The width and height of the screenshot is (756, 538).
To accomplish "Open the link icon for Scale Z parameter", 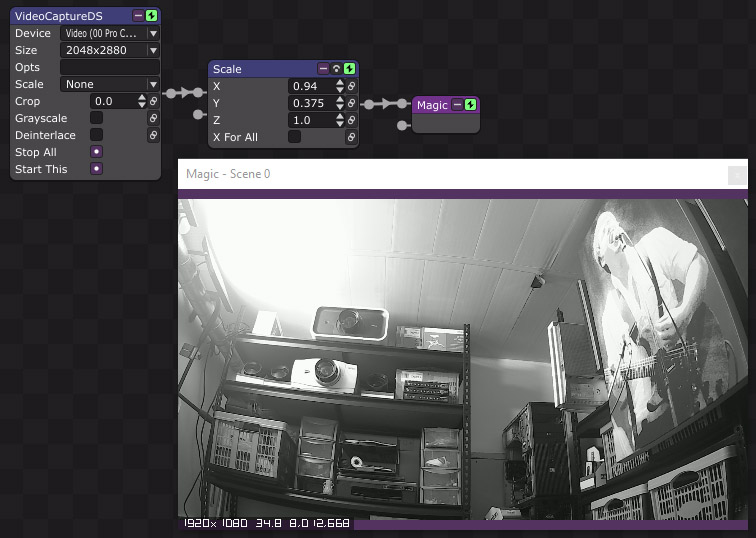I will [351, 120].
